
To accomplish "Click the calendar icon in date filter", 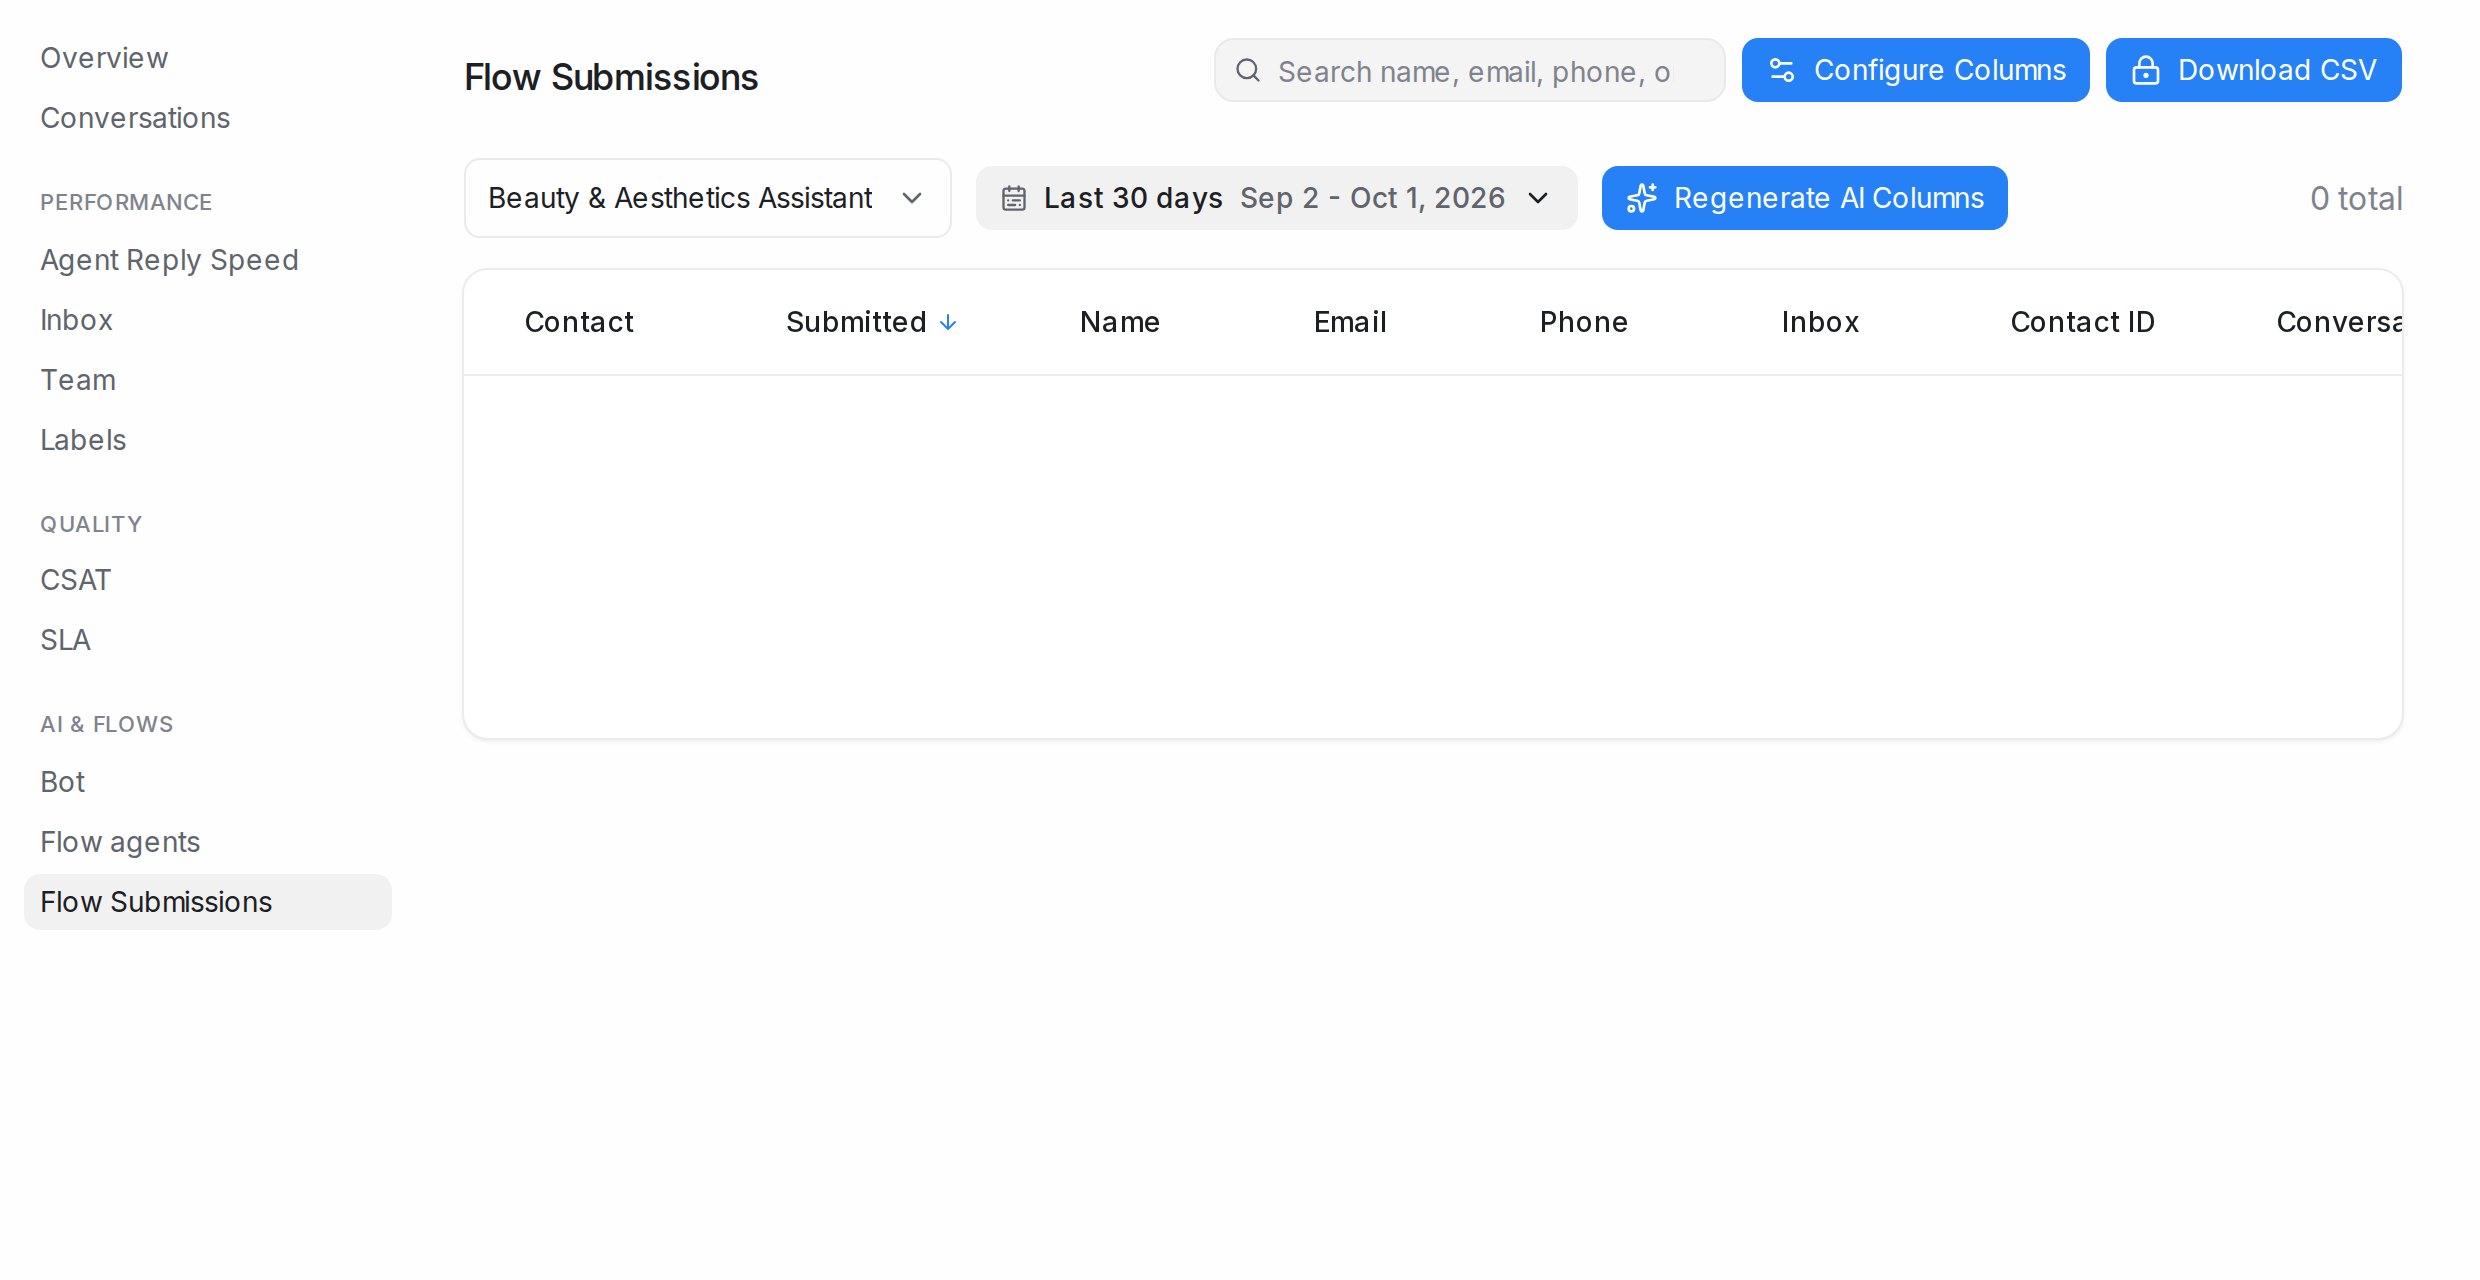I will [1014, 198].
